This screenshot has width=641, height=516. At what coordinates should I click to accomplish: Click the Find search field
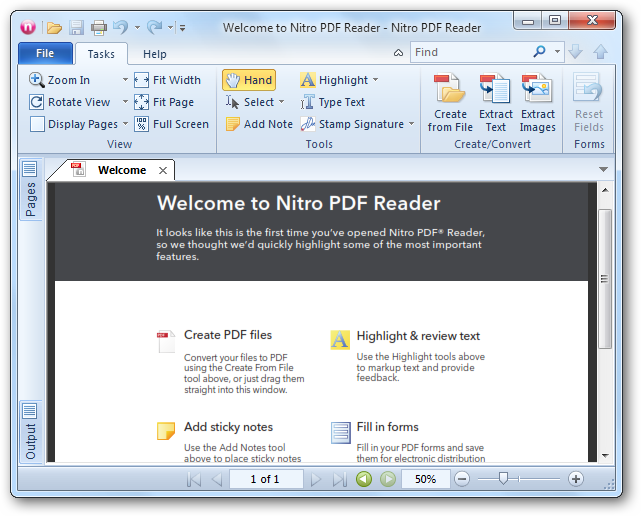[x=470, y=52]
